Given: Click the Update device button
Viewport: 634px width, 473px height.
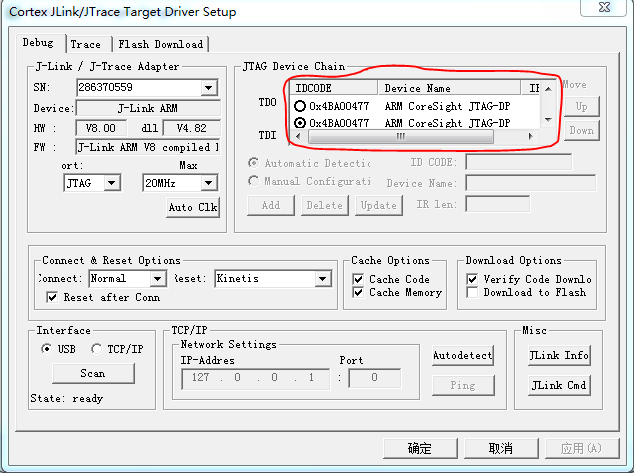Looking at the screenshot, I should pos(378,205).
